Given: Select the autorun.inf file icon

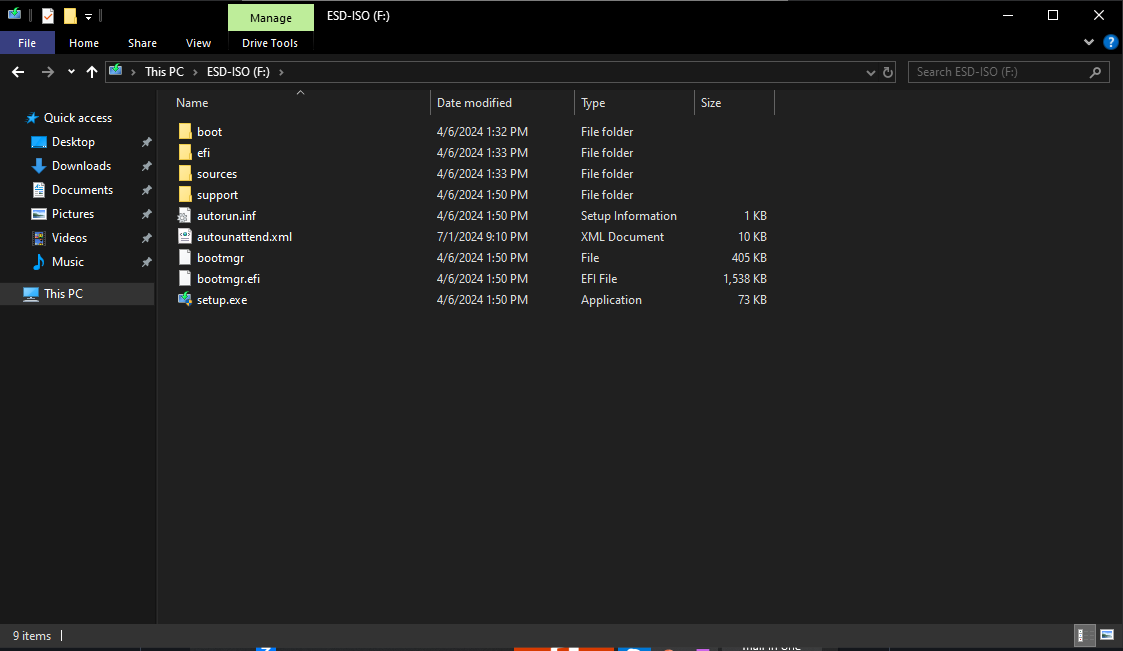Looking at the screenshot, I should [184, 216].
